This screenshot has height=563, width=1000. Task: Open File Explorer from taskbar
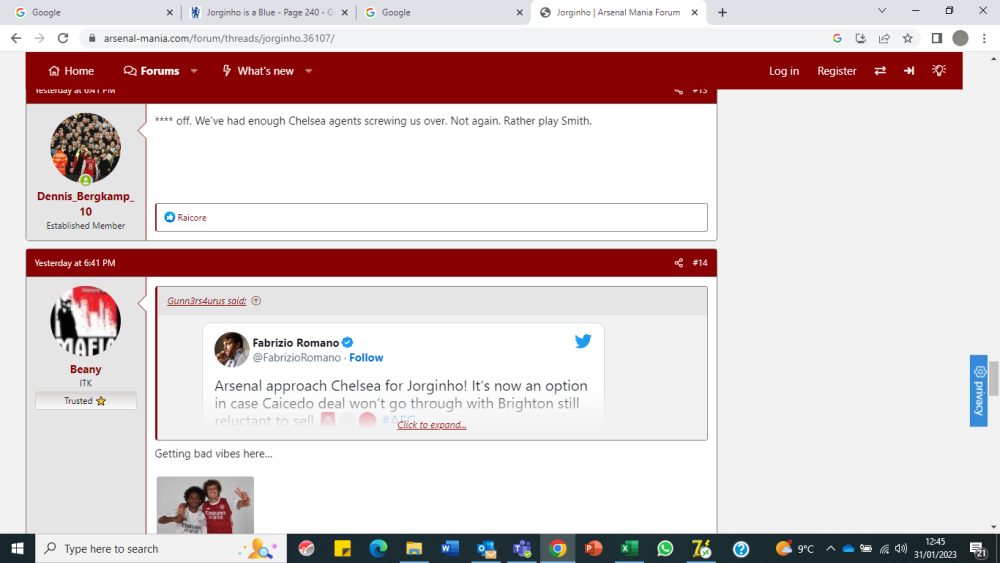[x=414, y=548]
